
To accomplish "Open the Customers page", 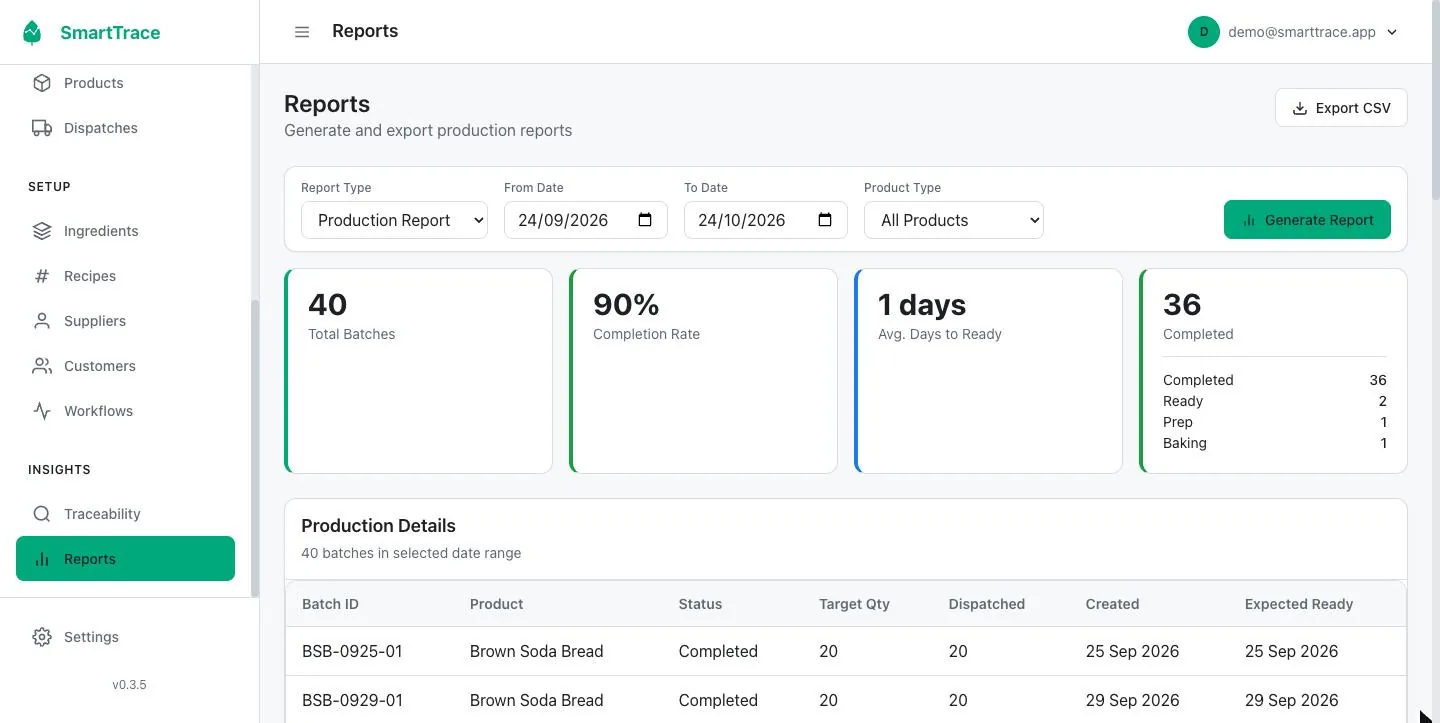I will (126, 366).
